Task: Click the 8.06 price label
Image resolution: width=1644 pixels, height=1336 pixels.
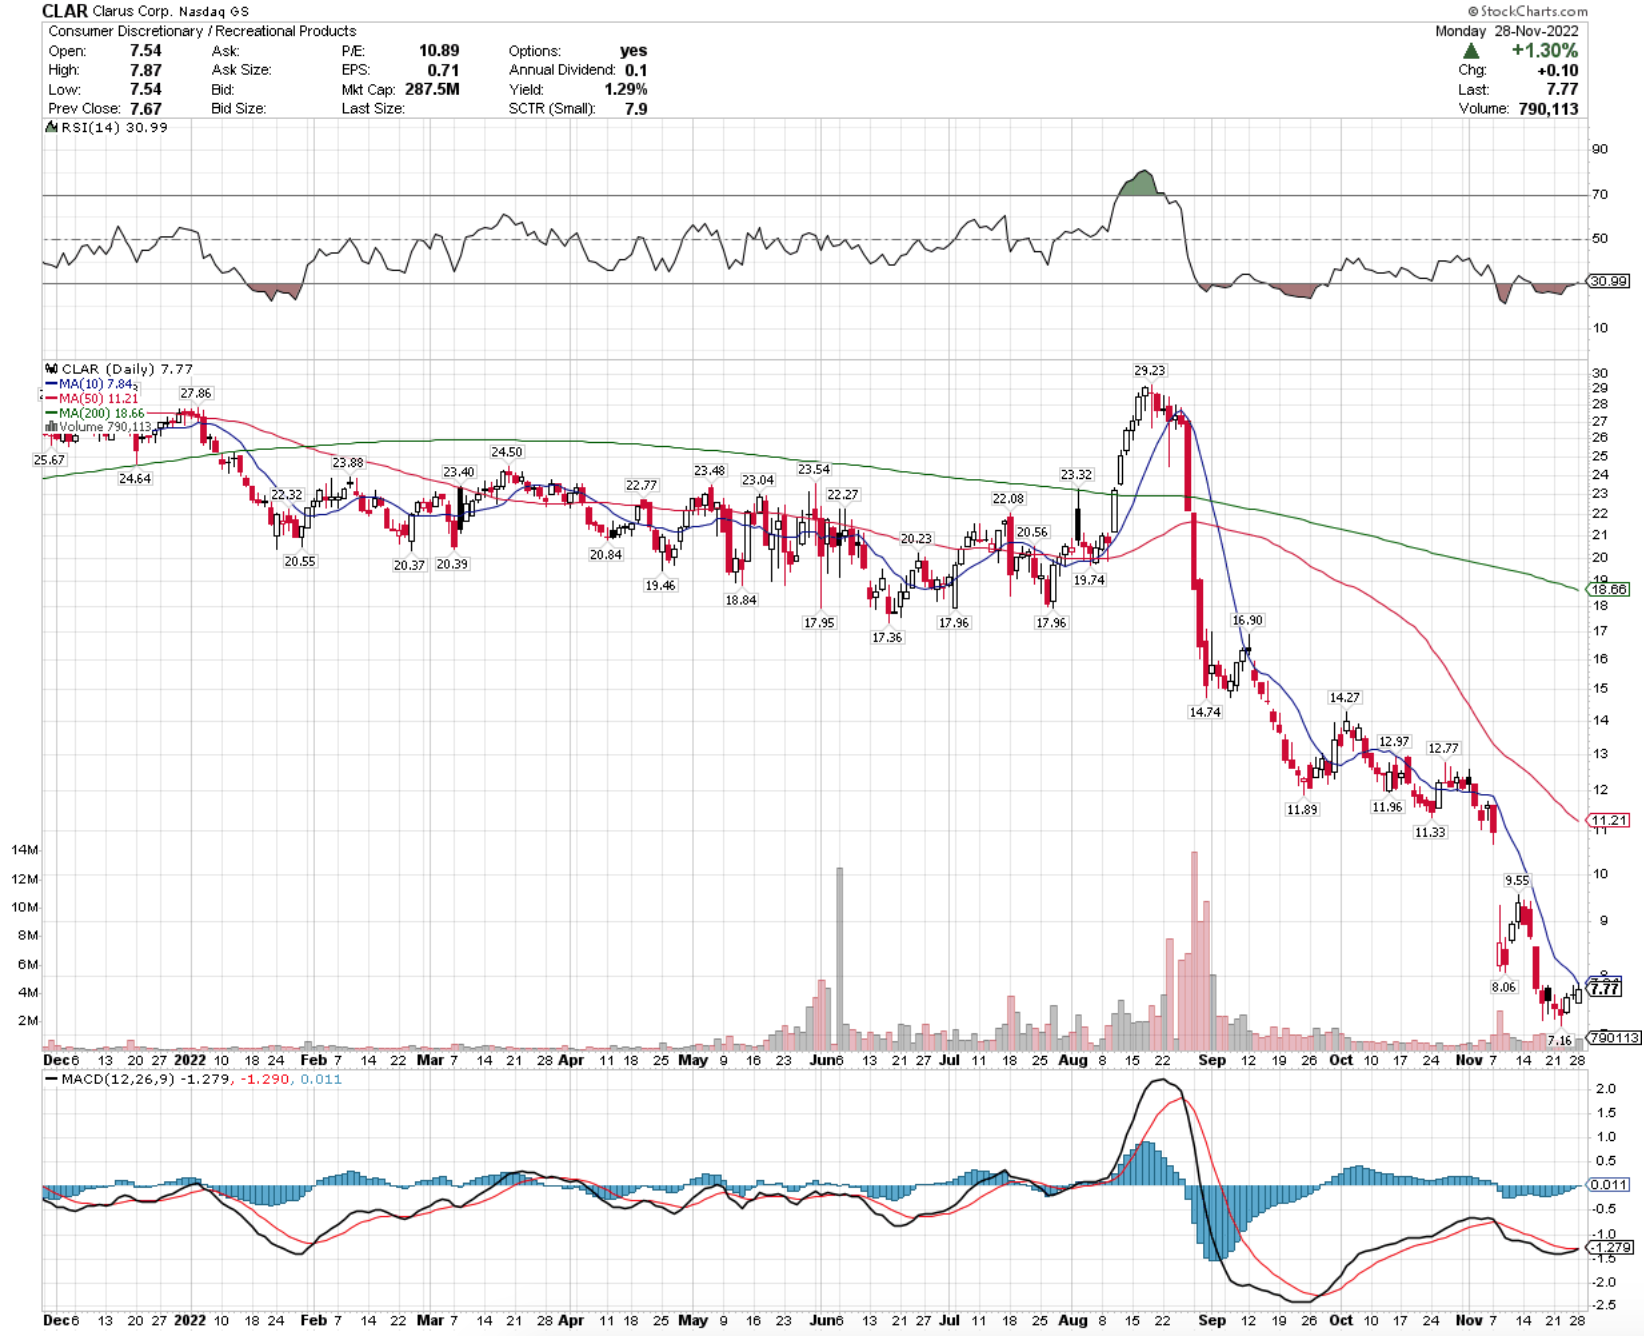Action: click(1504, 987)
